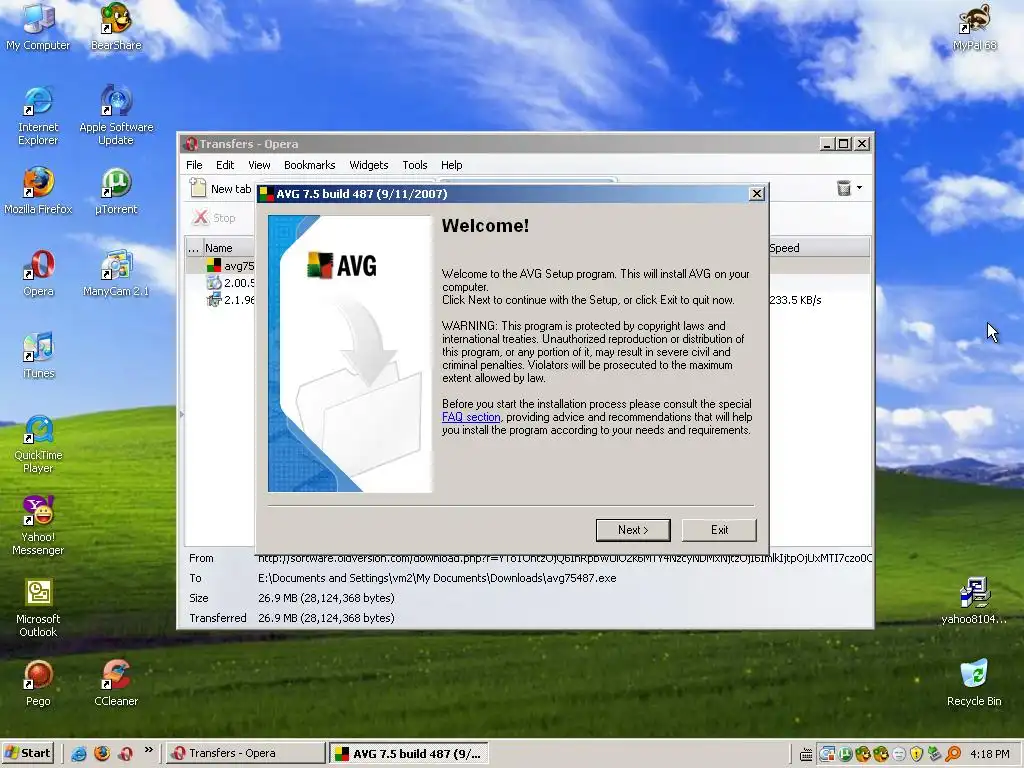Open the My Computer desktop icon
This screenshot has height=768, width=1024.
(38, 27)
